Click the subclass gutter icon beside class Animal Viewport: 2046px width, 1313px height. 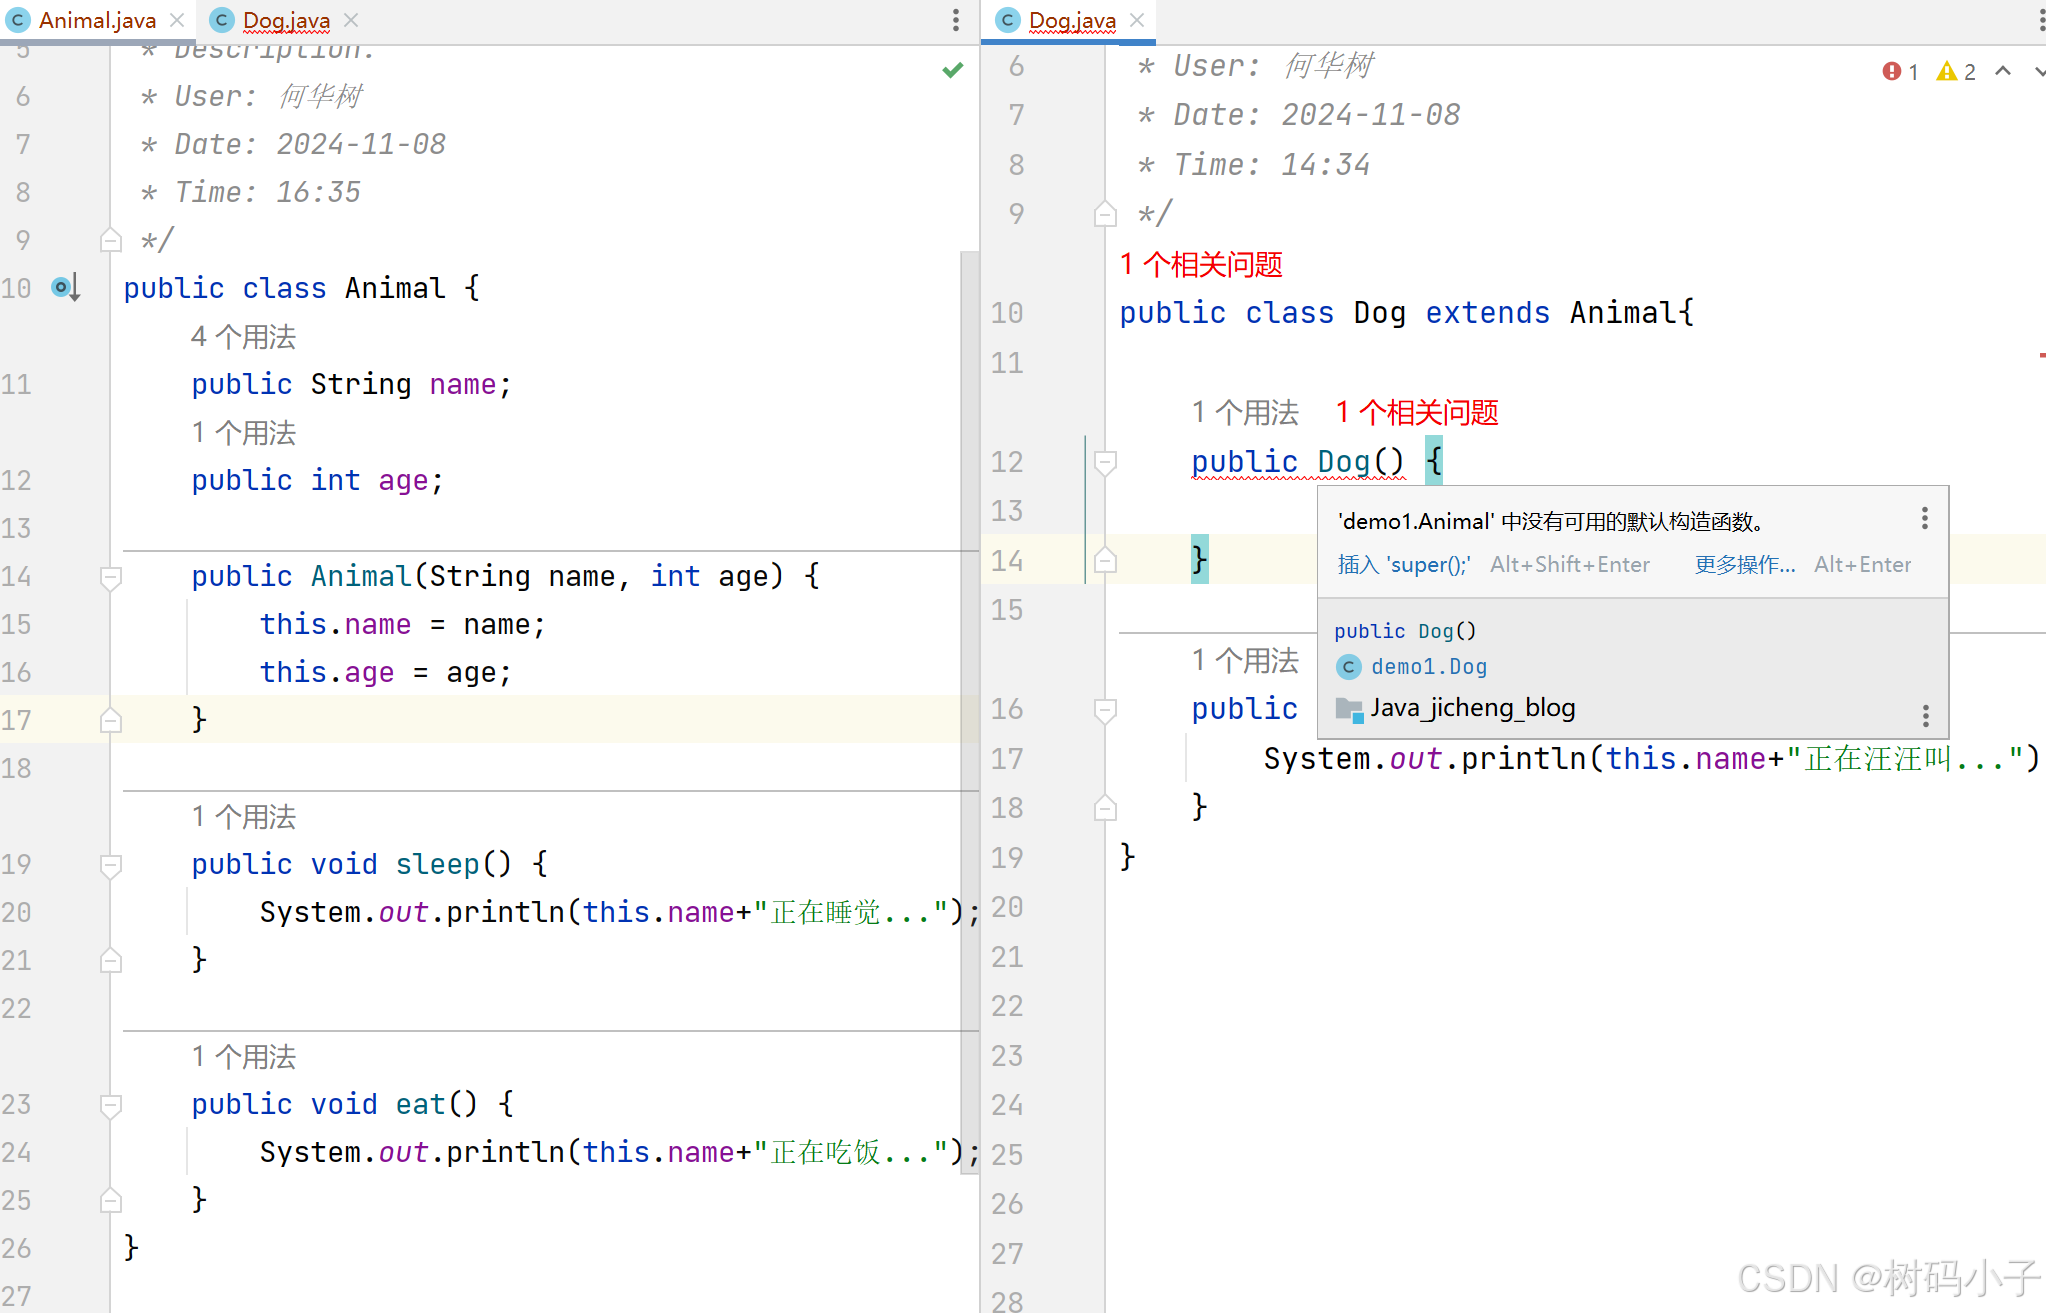64,288
